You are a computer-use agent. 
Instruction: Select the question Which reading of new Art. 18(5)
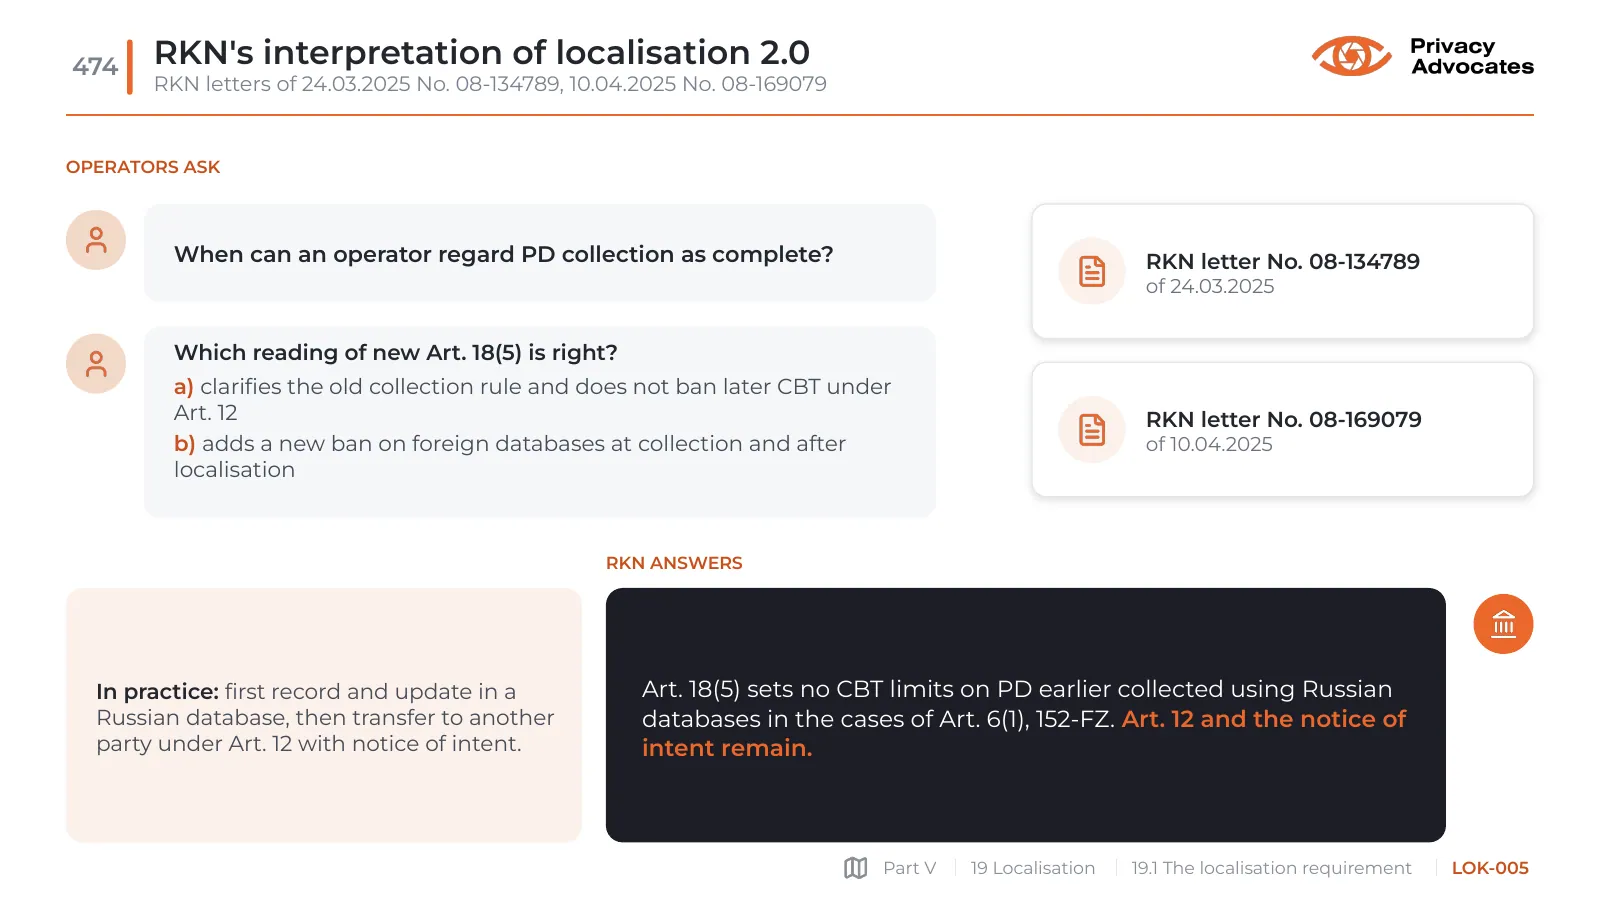pyautogui.click(x=396, y=352)
